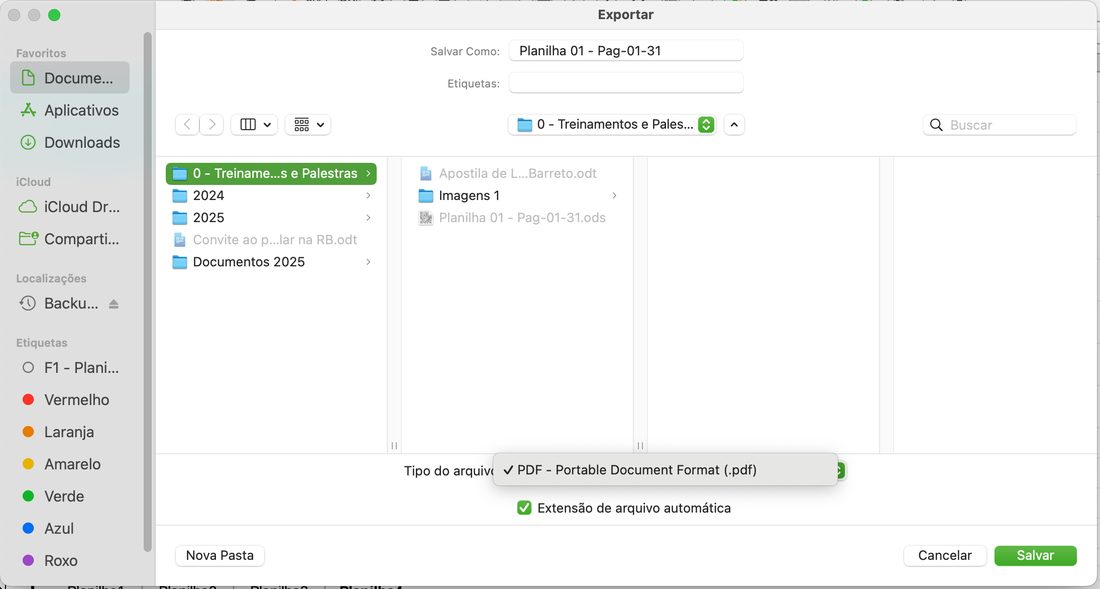Click the Apostila .odt file in second column
This screenshot has height=589, width=1100.
(x=518, y=173)
